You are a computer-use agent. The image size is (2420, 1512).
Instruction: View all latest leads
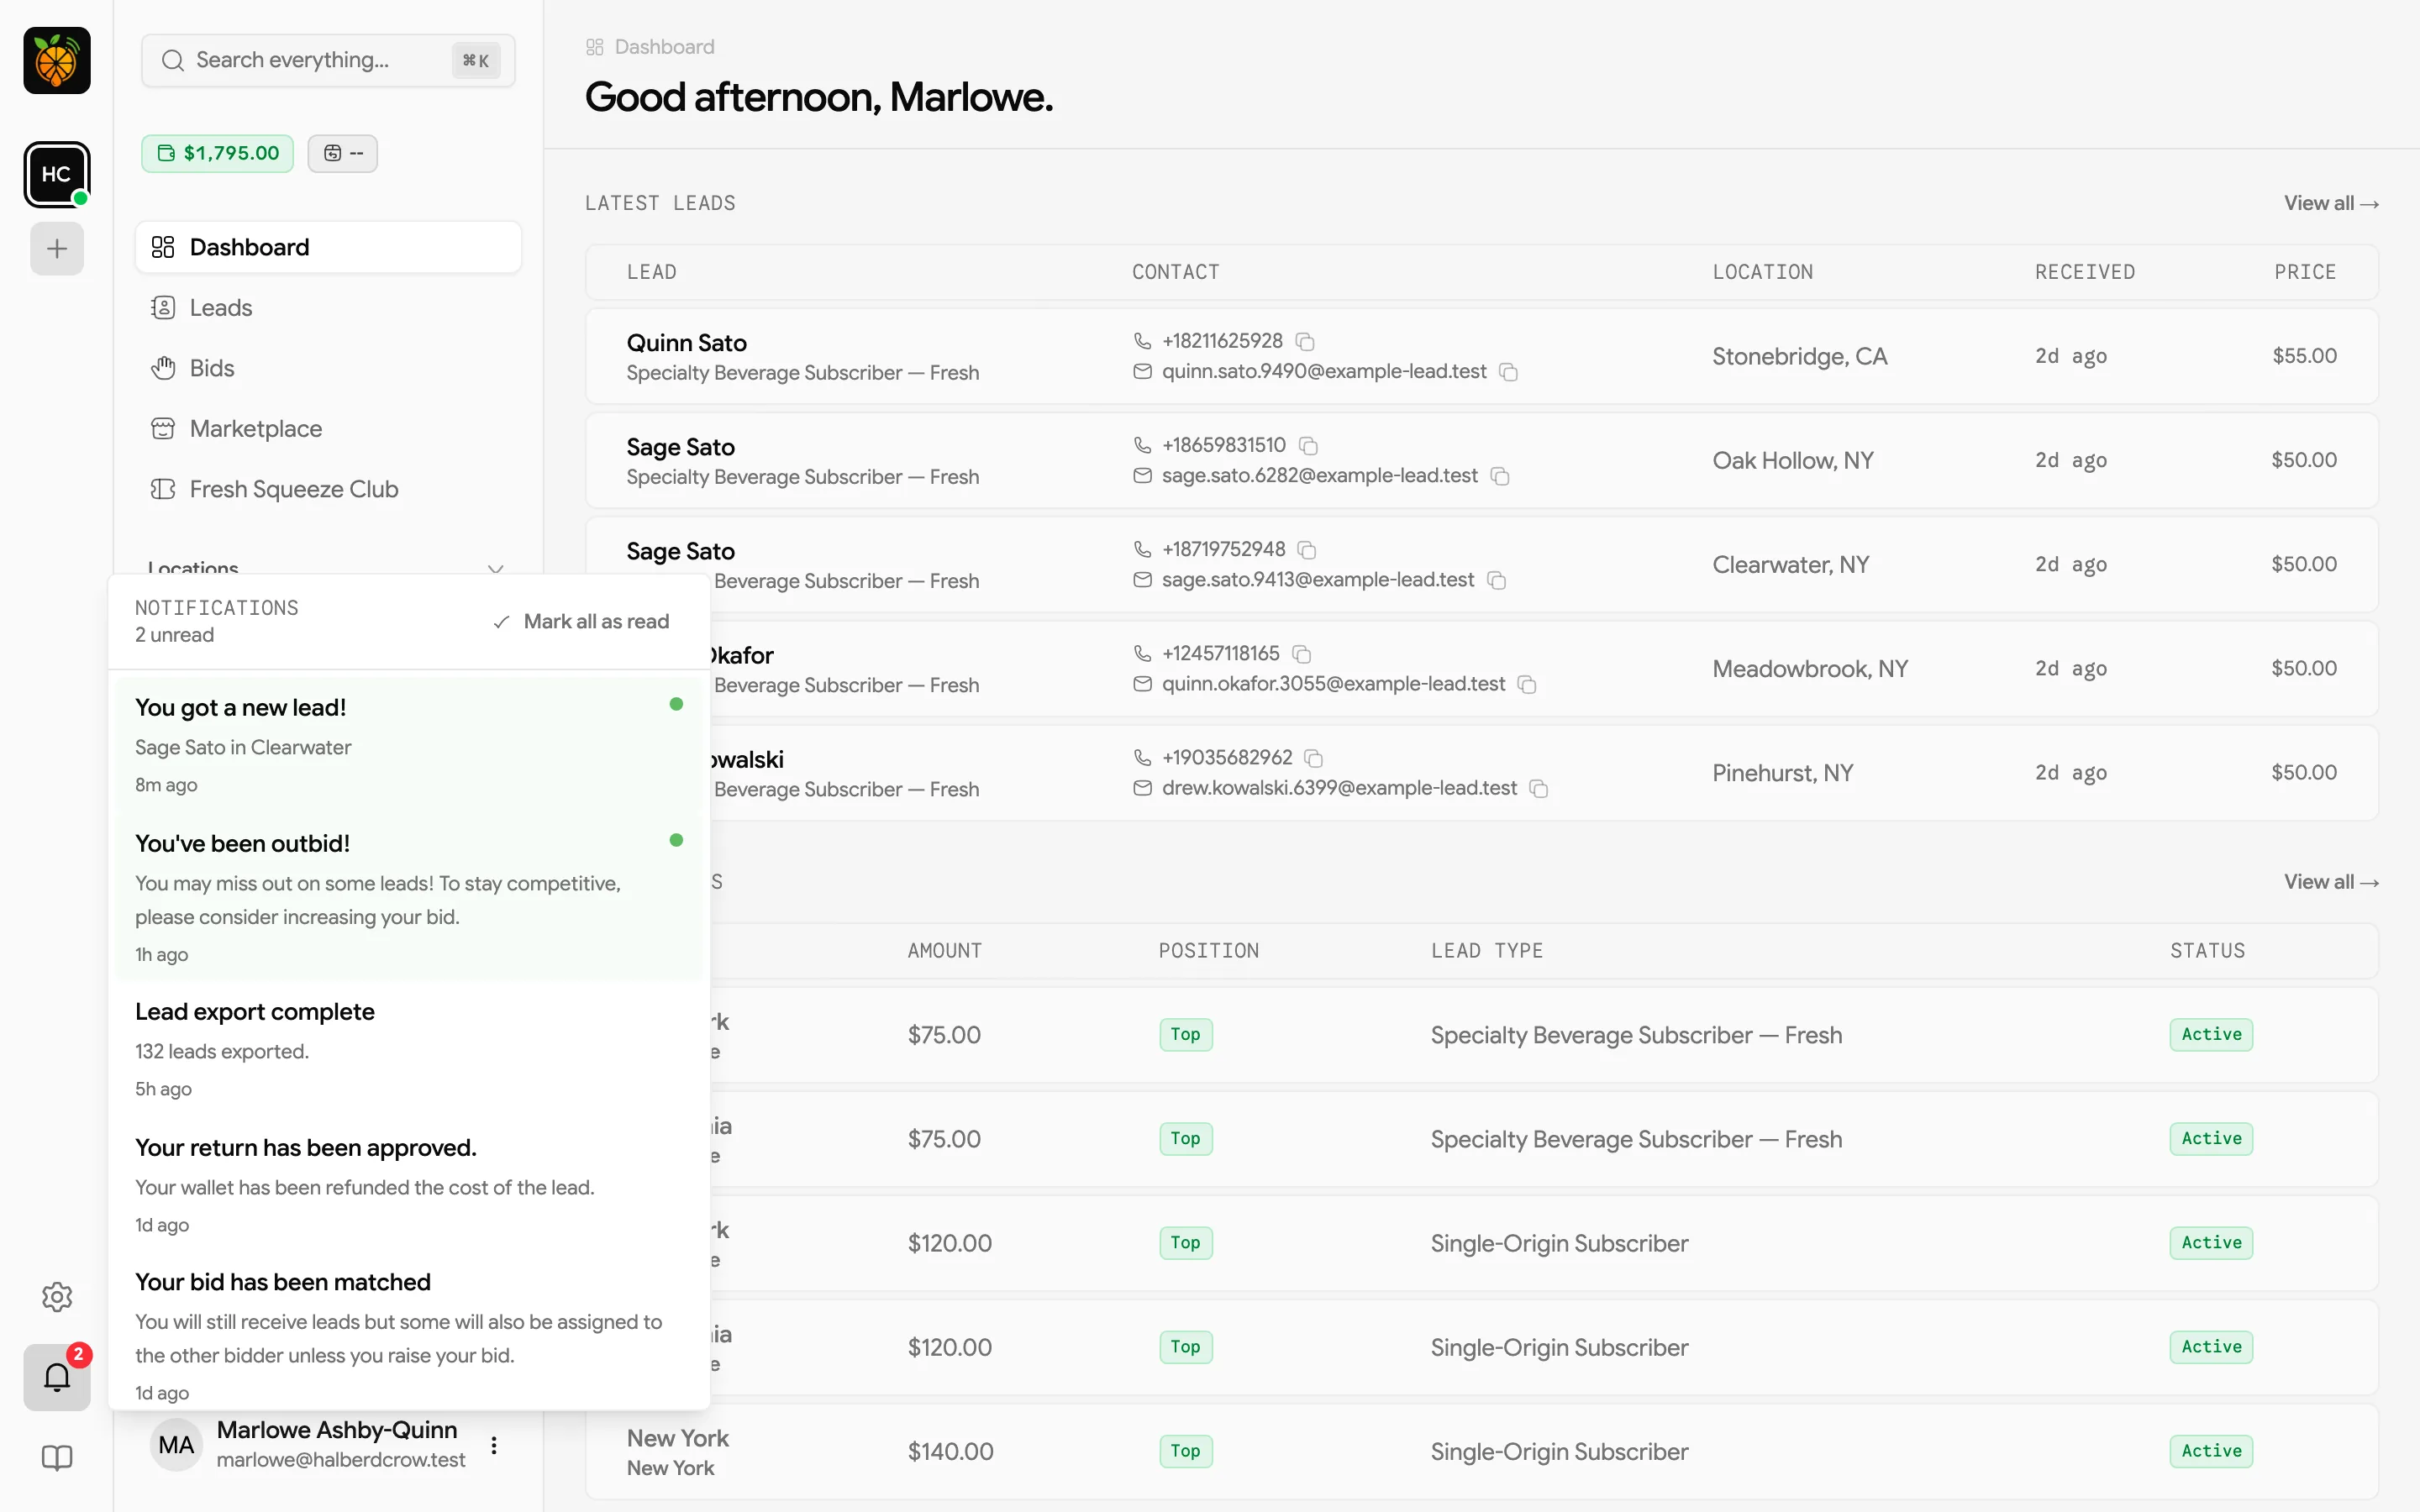pos(2331,203)
